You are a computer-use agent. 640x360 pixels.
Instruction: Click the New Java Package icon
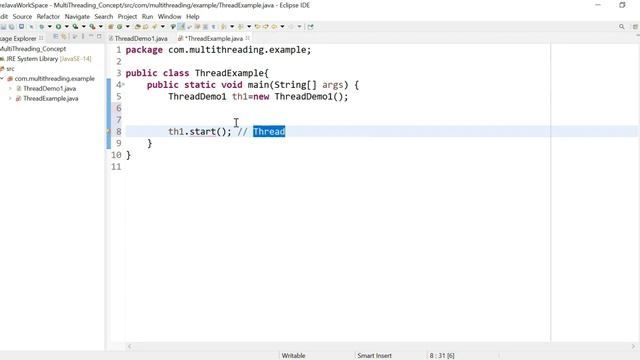[111, 27]
